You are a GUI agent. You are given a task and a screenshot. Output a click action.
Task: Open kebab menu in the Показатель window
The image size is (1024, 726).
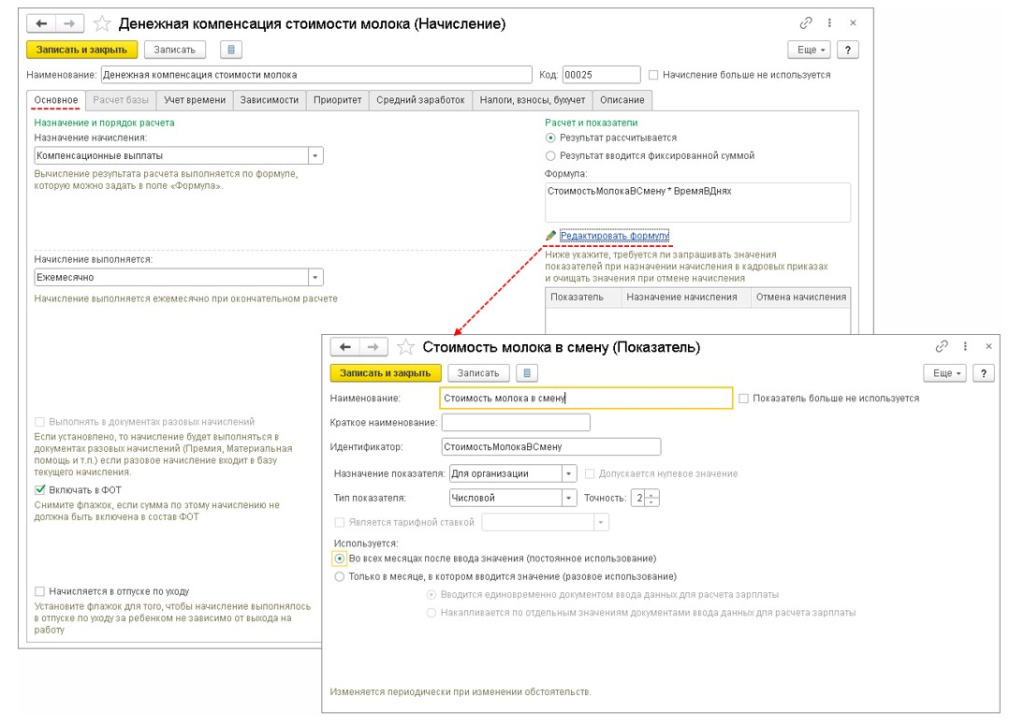pyautogui.click(x=965, y=346)
